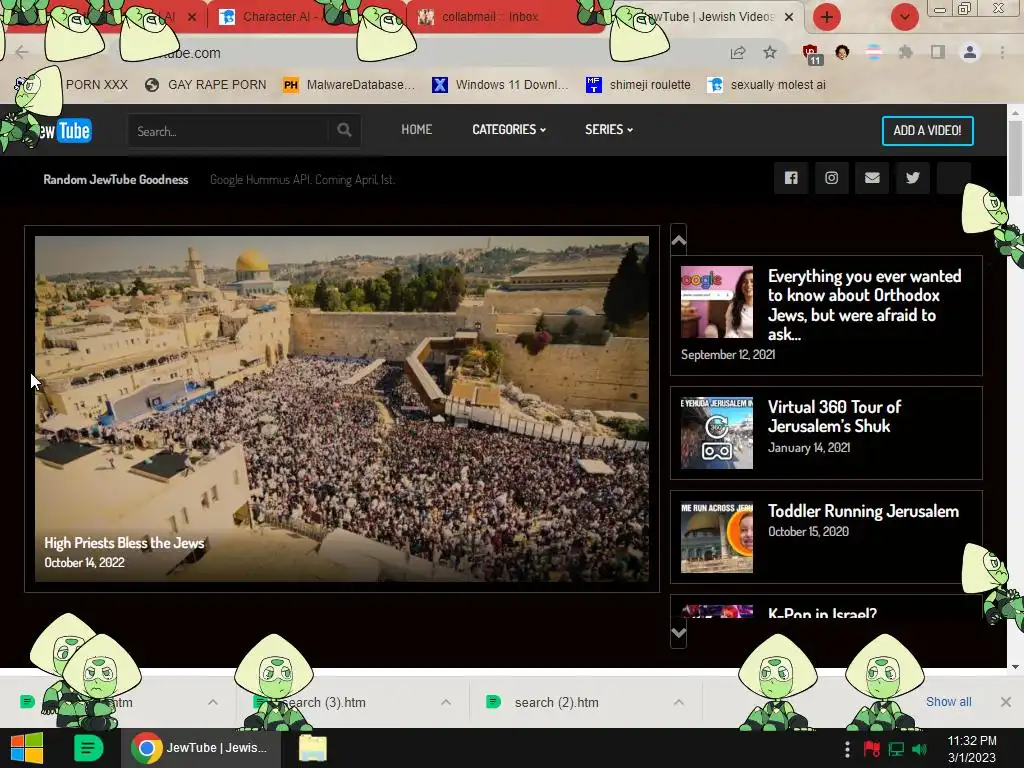Screen dimensions: 1024x768
Task: Open options chevron for the first download item
Action: (213, 702)
